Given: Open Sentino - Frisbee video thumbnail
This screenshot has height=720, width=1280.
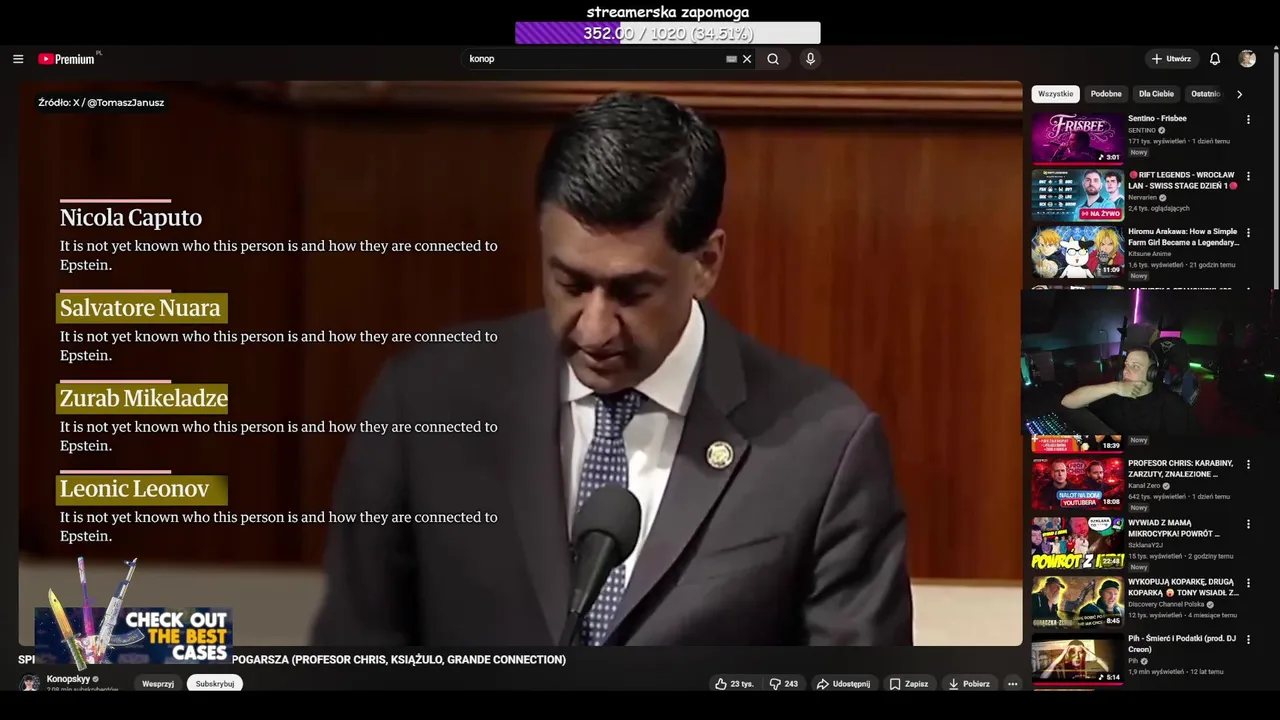Looking at the screenshot, I should 1078,138.
